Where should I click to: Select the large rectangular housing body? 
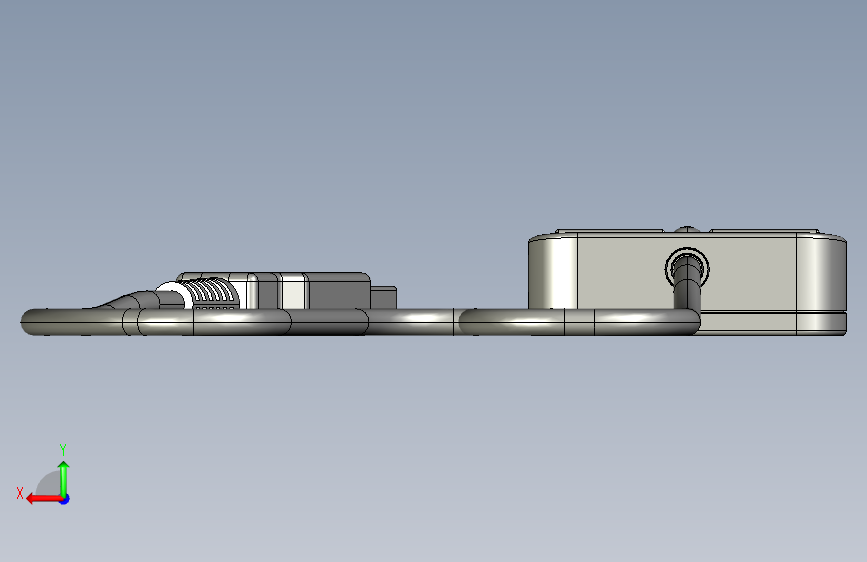tap(687, 283)
